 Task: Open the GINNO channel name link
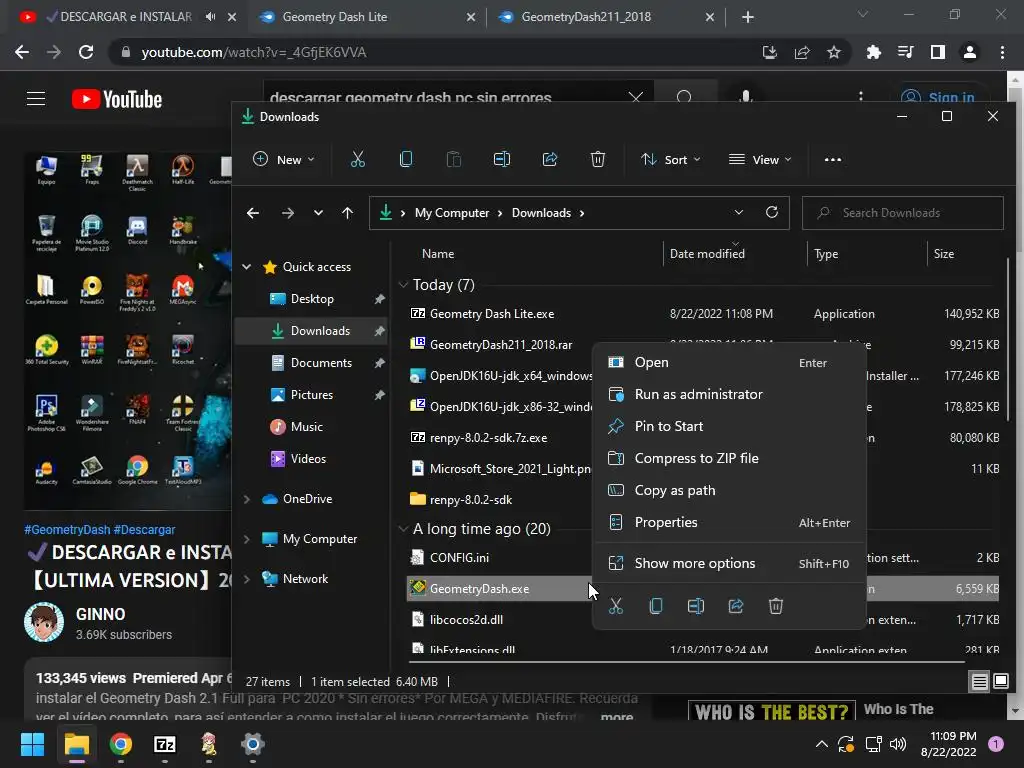click(101, 615)
